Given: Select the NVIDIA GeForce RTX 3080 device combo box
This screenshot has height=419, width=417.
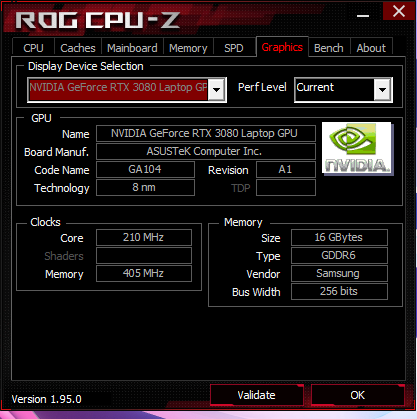Looking at the screenshot, I should 127,90.
